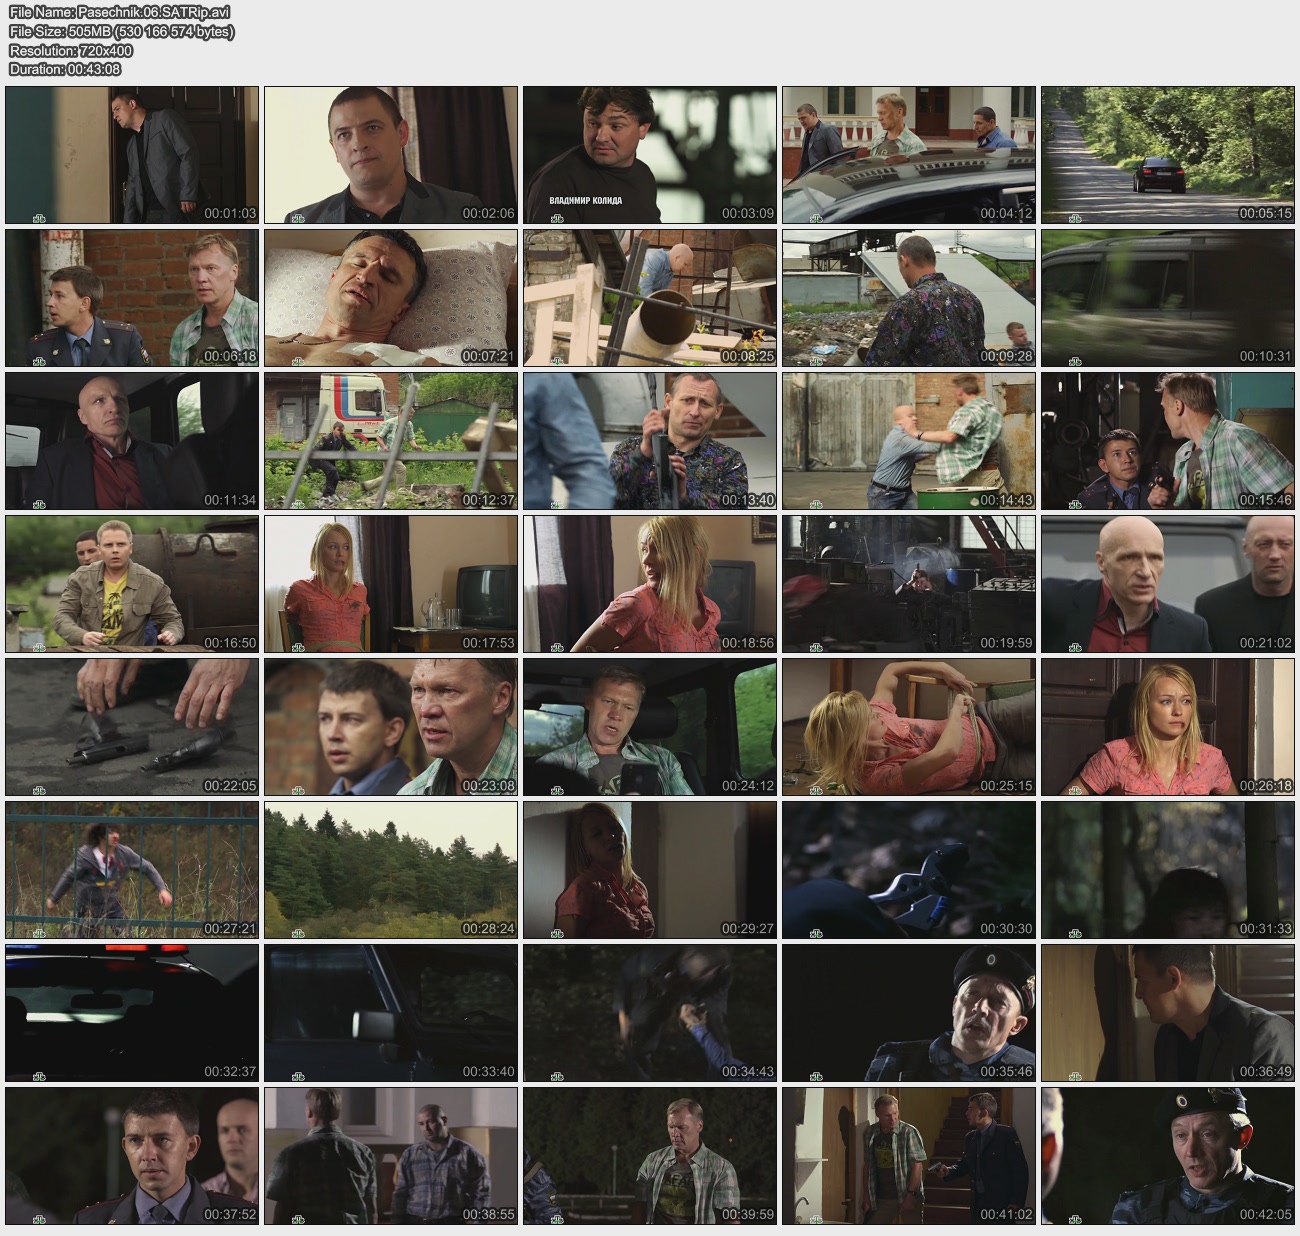The width and height of the screenshot is (1300, 1236).
Task: Click the 00:39:59 timestamp overlay
Action: tap(748, 1215)
